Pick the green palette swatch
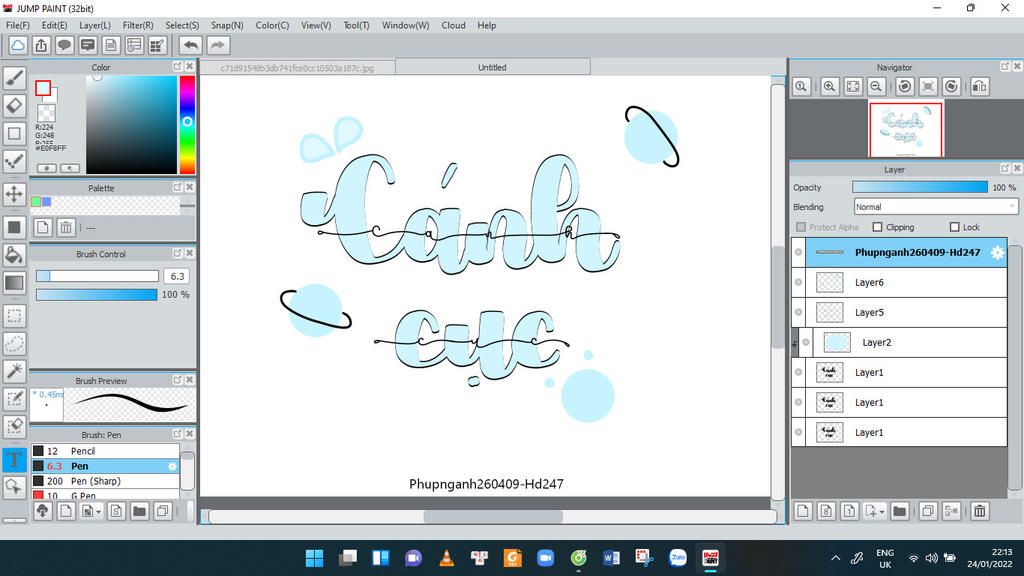This screenshot has height=576, width=1024. point(36,202)
